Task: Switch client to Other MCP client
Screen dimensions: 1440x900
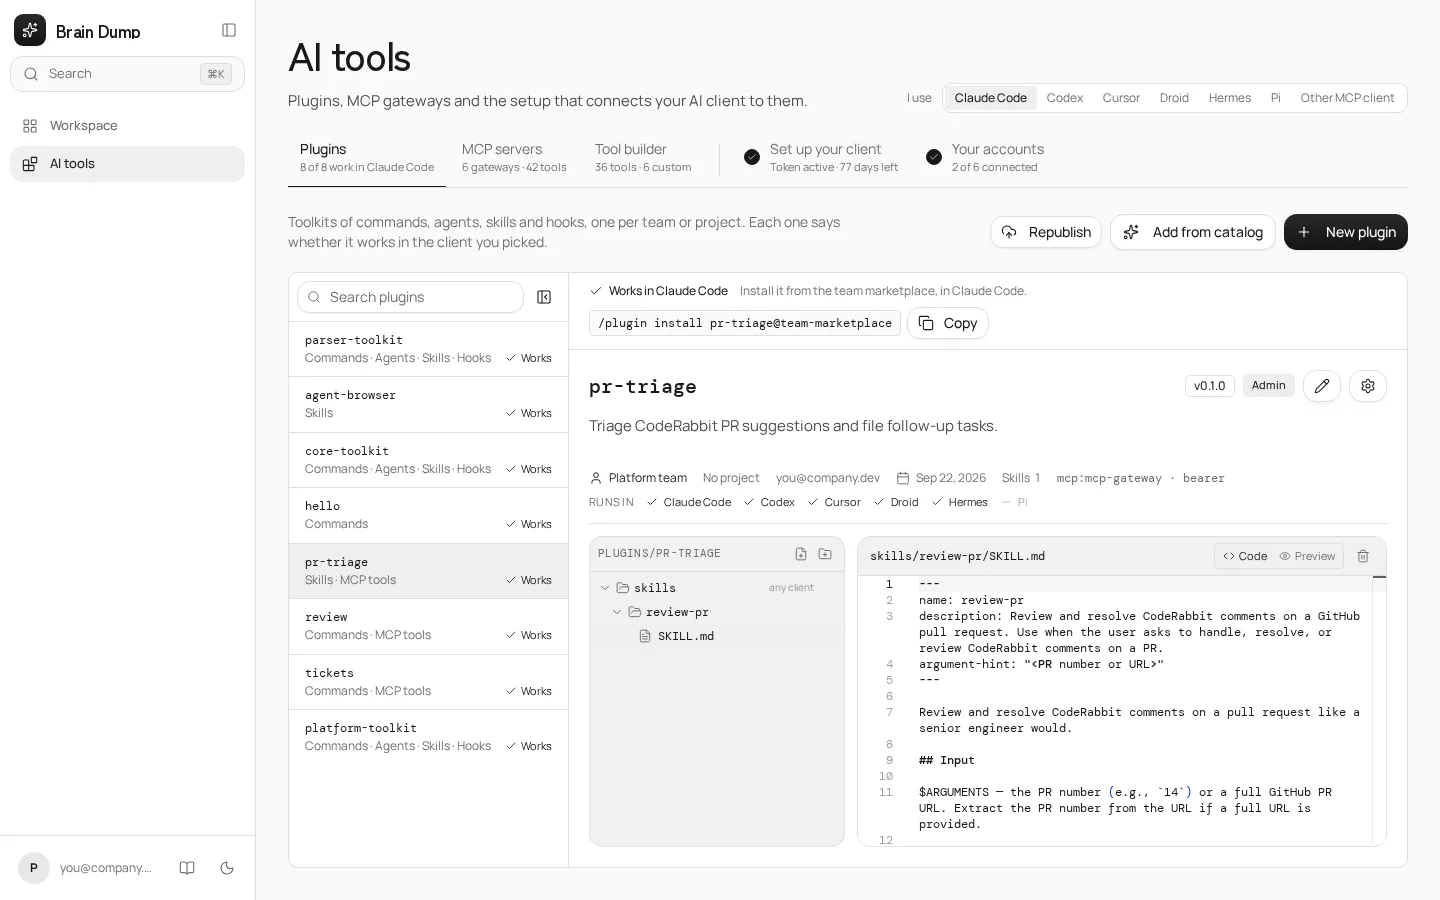Action: 1347,98
